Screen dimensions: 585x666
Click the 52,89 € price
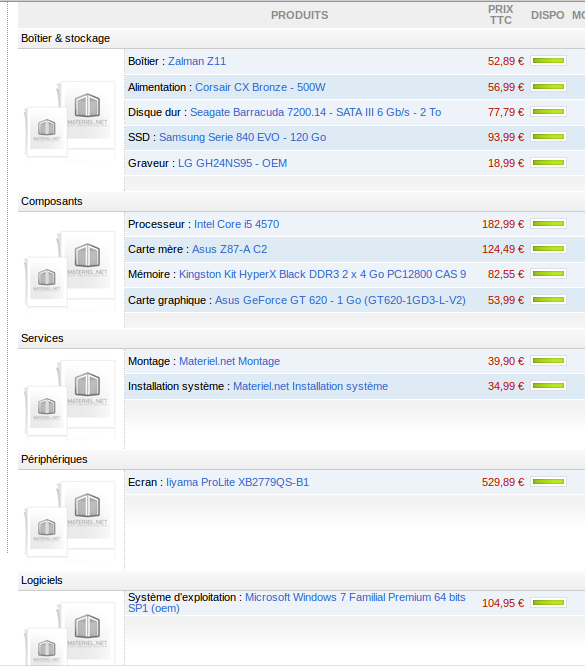506,61
